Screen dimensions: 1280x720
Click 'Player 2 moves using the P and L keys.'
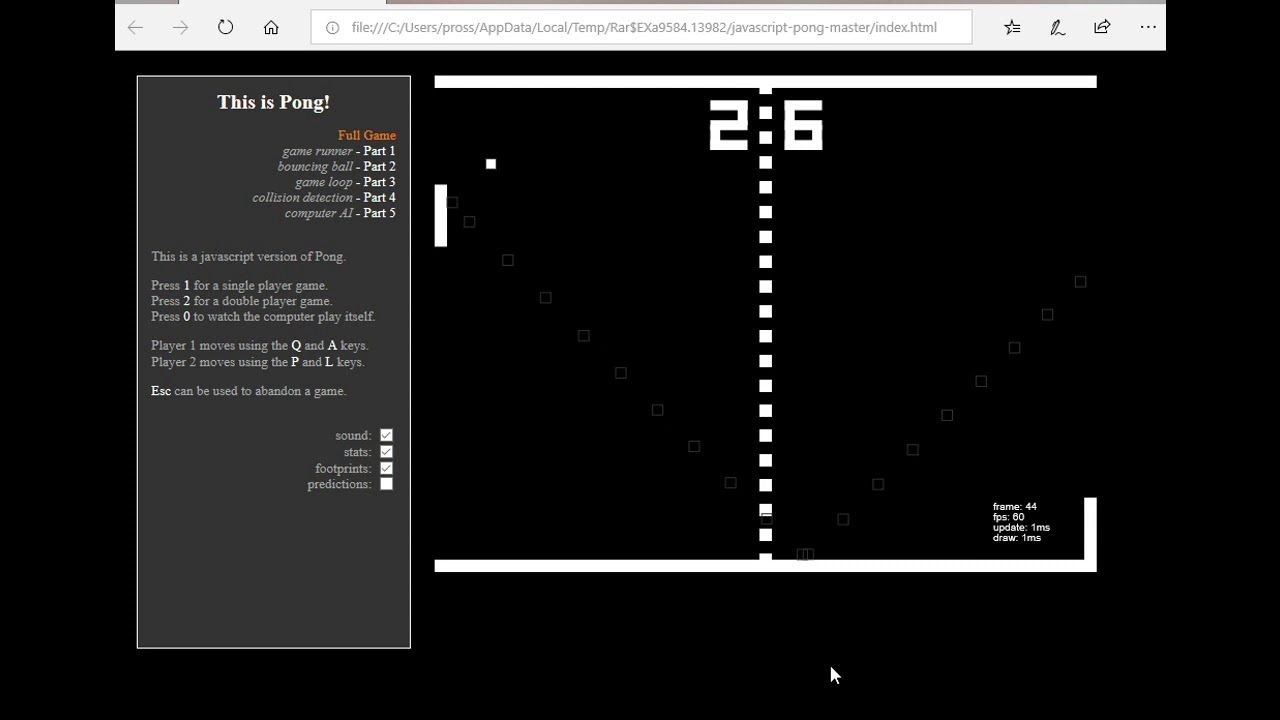coord(258,362)
